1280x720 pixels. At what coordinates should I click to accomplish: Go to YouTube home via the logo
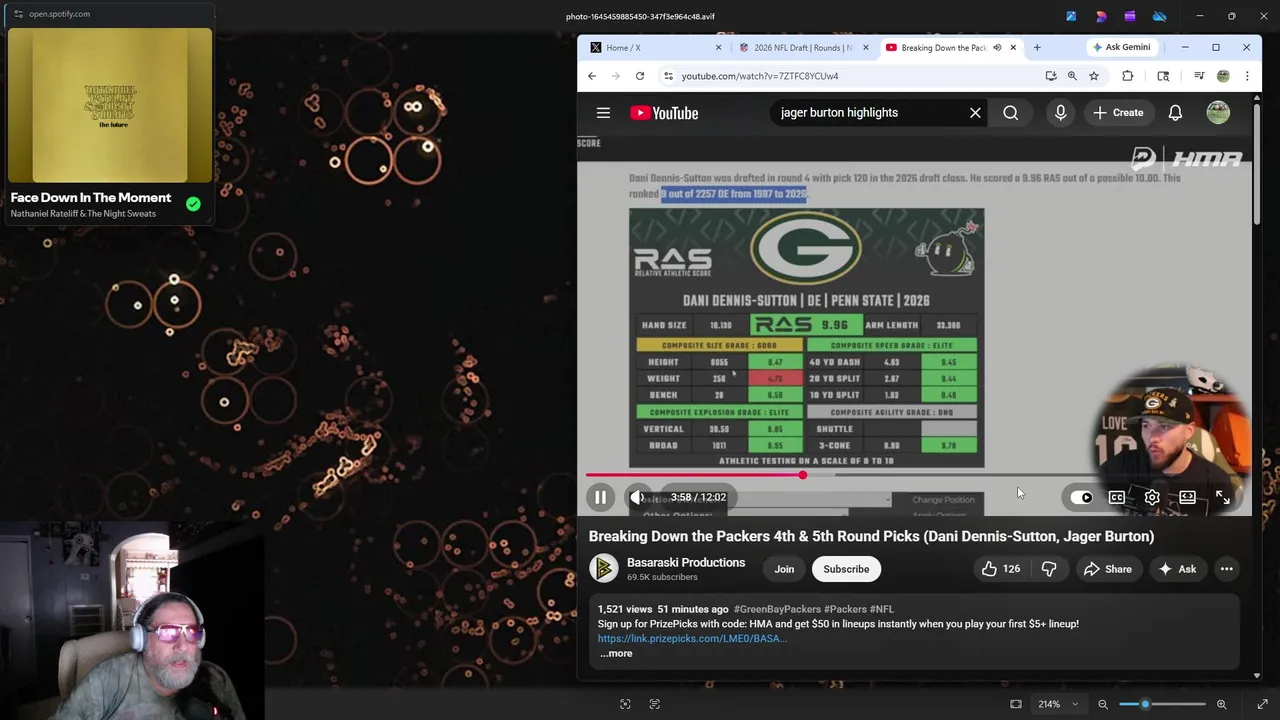[x=664, y=113]
